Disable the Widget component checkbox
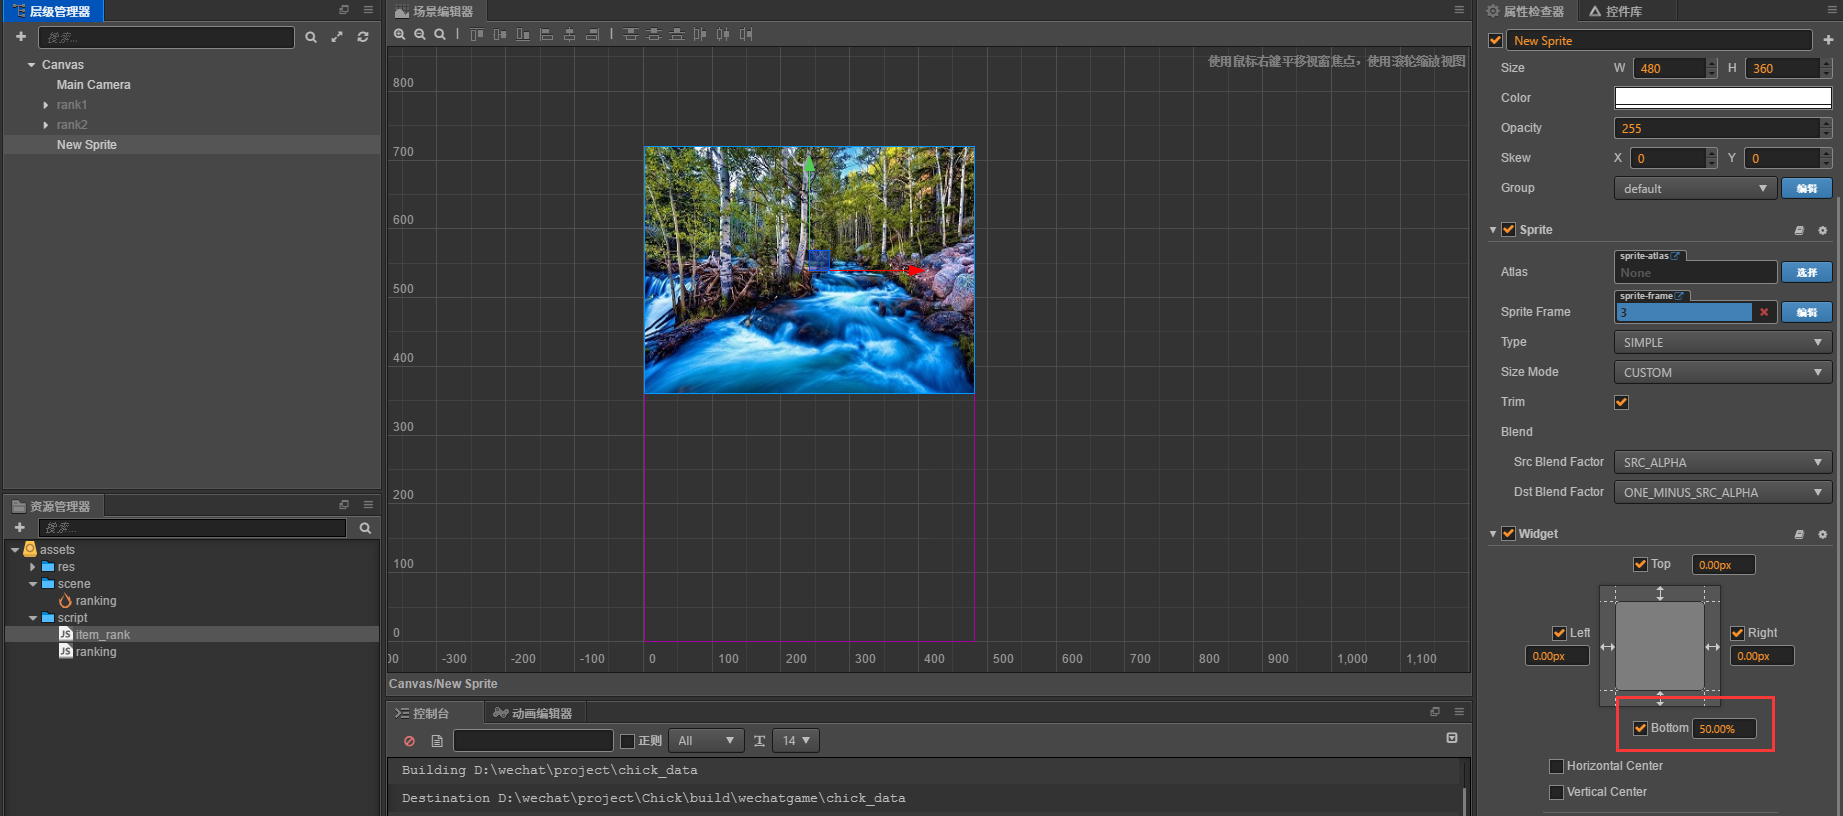This screenshot has width=1843, height=816. click(1509, 534)
